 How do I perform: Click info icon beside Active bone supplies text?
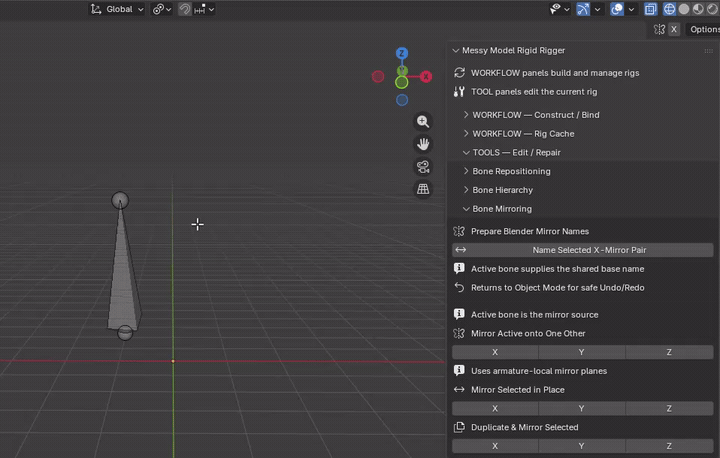[459, 268]
